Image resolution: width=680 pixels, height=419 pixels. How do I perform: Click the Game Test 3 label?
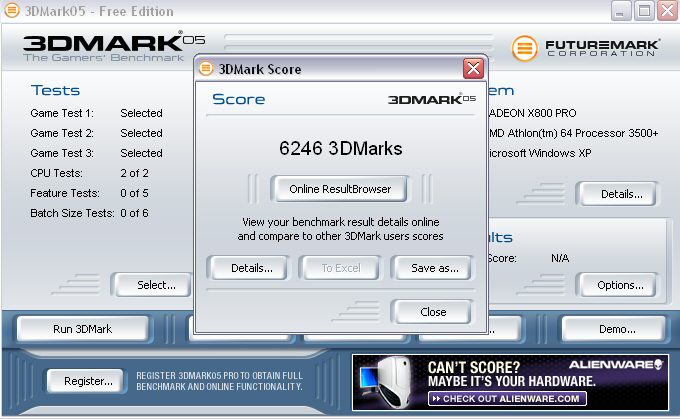pos(62,153)
